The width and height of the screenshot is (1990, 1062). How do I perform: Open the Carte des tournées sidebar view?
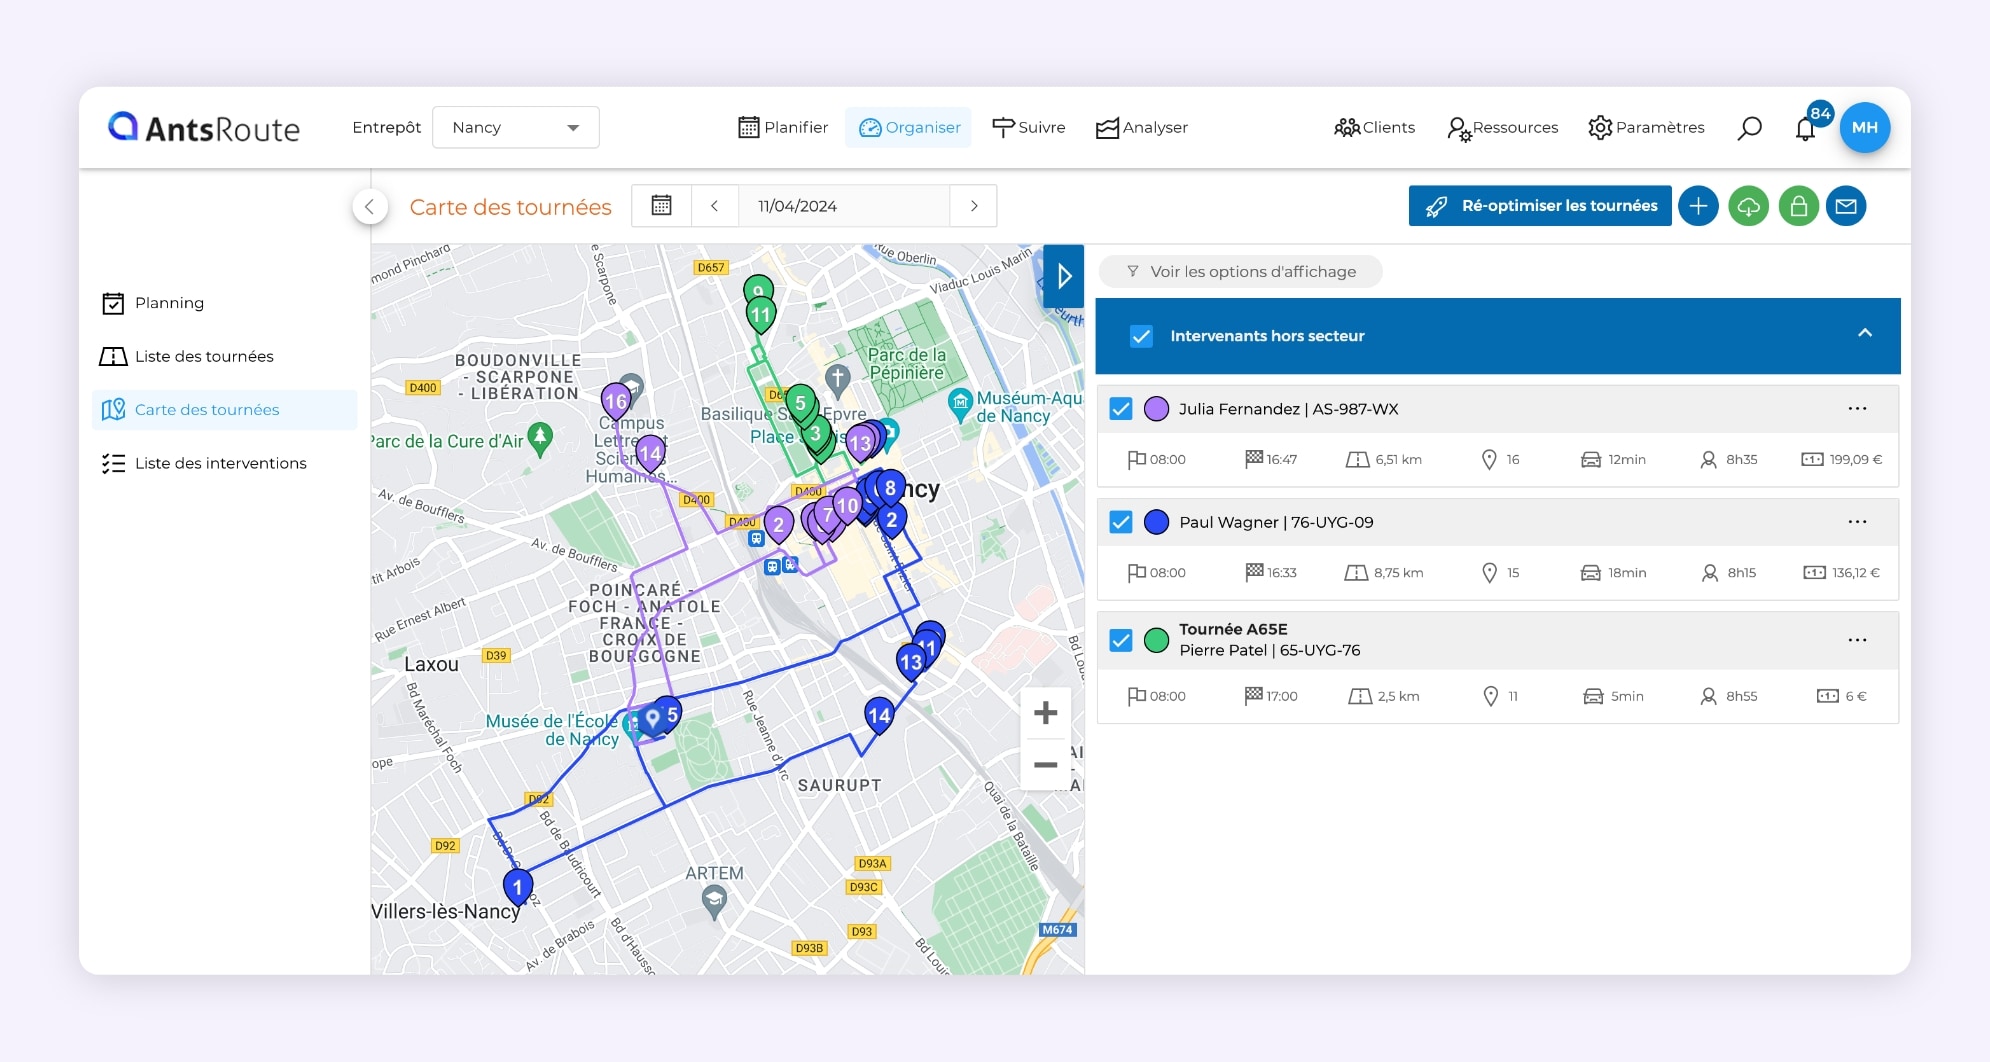tap(206, 409)
